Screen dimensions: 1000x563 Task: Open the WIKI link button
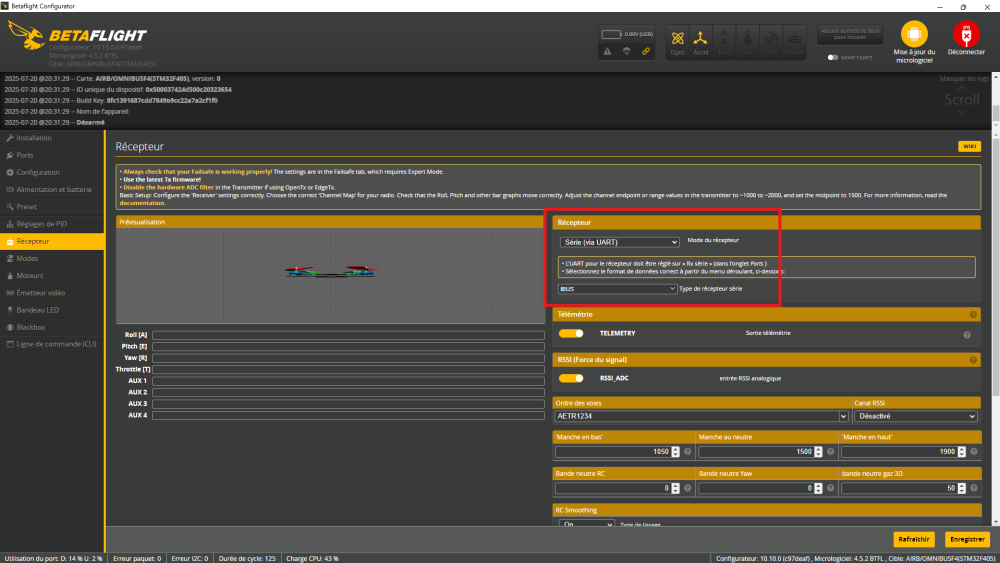click(x=969, y=146)
